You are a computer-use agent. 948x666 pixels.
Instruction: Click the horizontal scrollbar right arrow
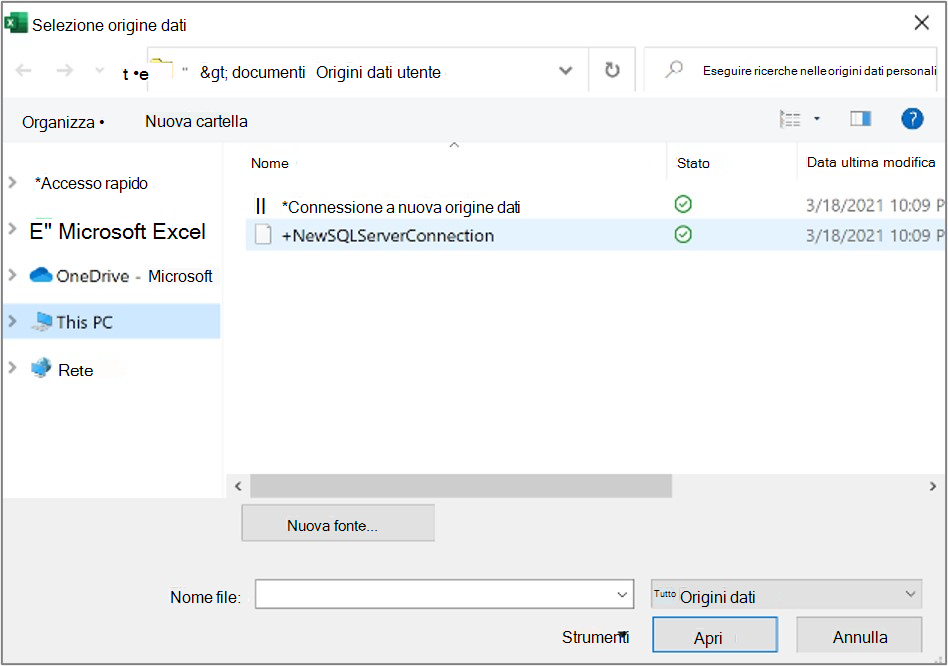[x=932, y=486]
